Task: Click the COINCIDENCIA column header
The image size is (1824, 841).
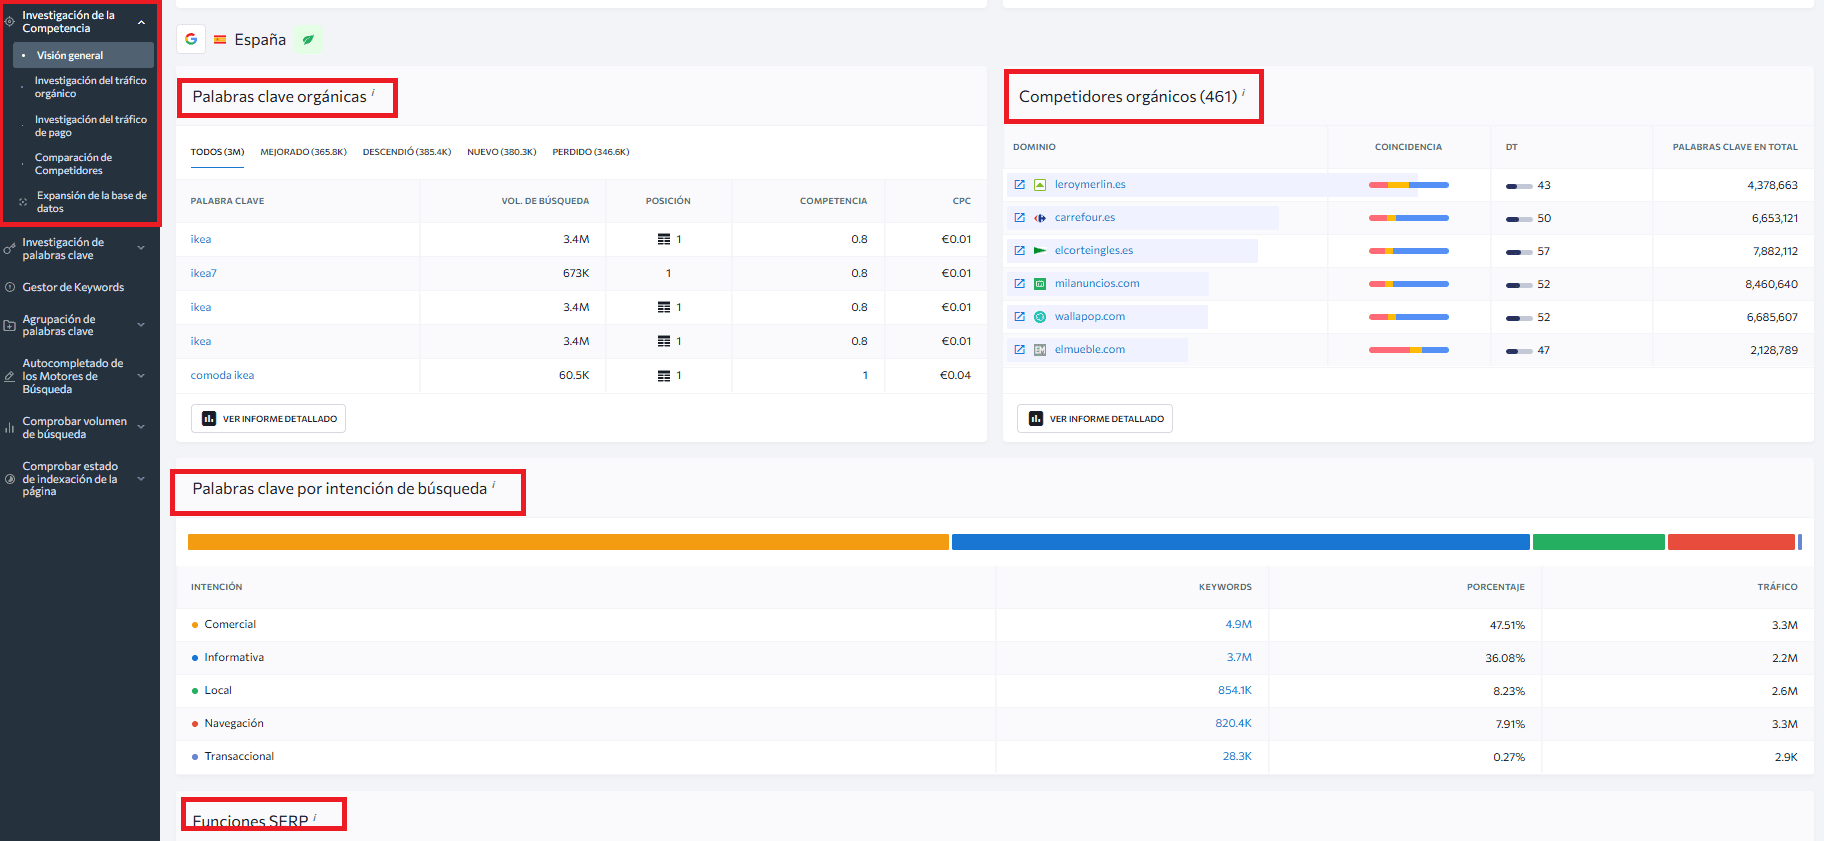Action: (x=1408, y=147)
